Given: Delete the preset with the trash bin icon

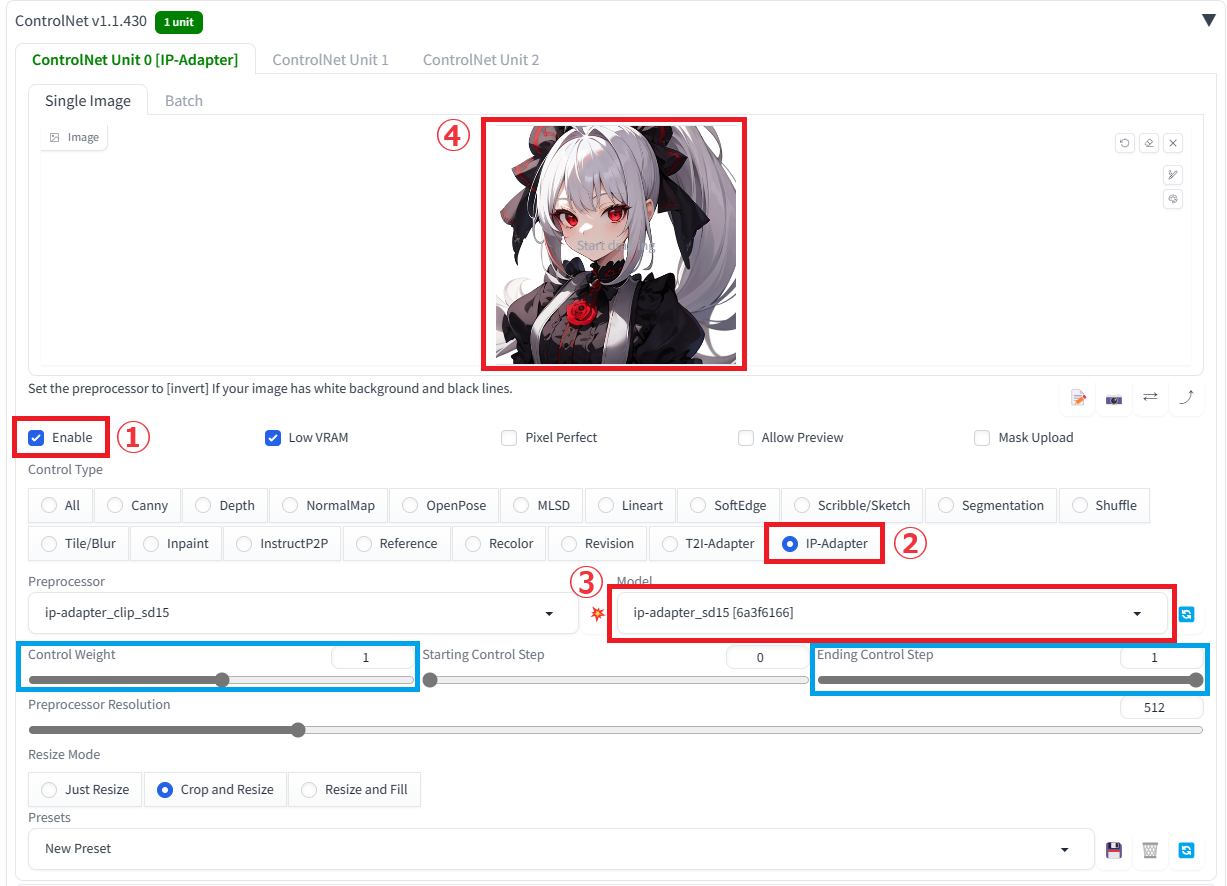Looking at the screenshot, I should point(1150,850).
